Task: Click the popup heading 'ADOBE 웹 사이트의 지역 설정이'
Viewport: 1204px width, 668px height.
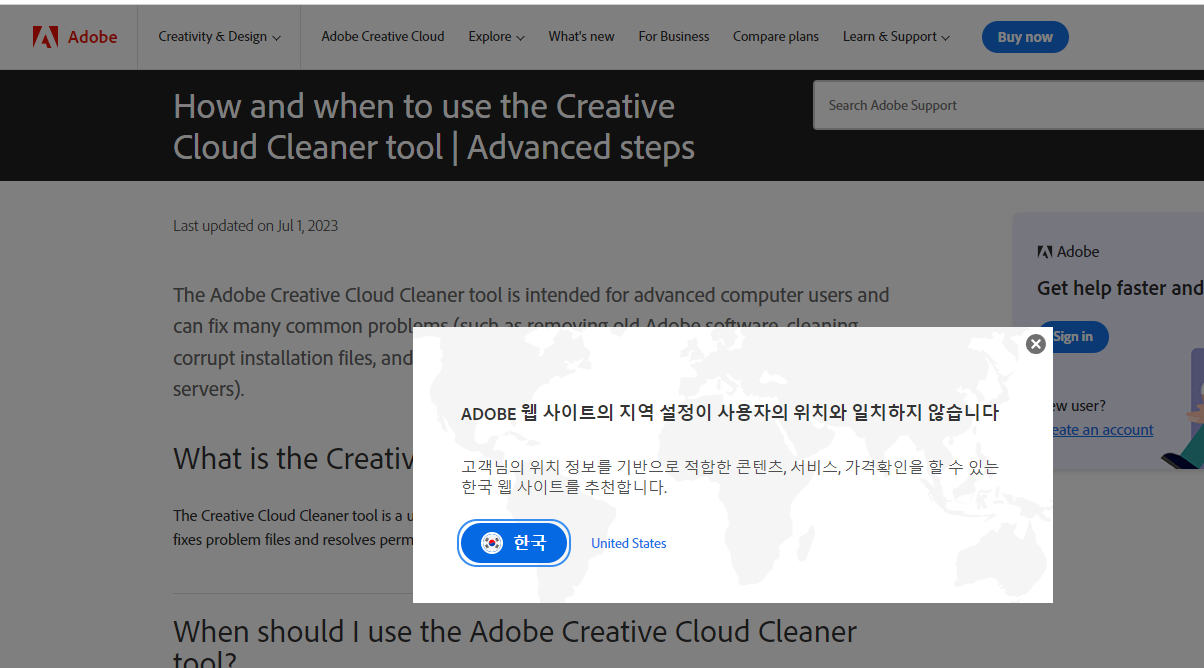Action: point(730,413)
